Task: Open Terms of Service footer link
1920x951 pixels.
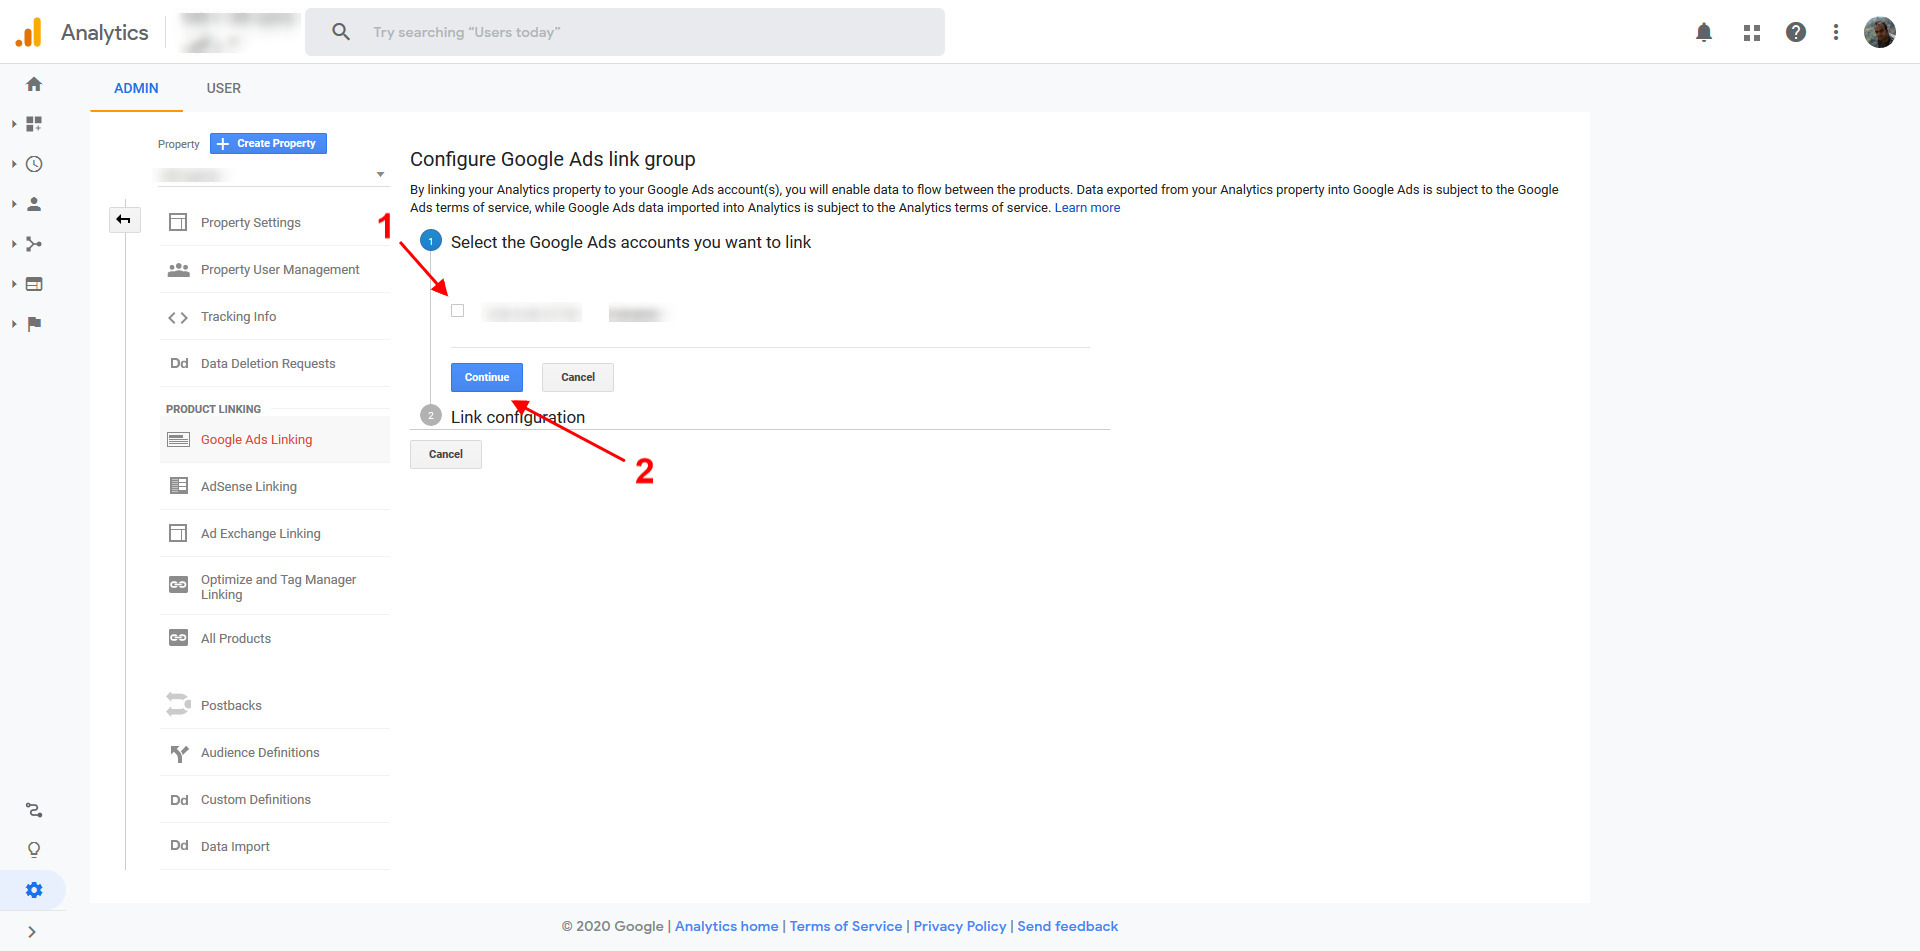Action: pyautogui.click(x=846, y=926)
